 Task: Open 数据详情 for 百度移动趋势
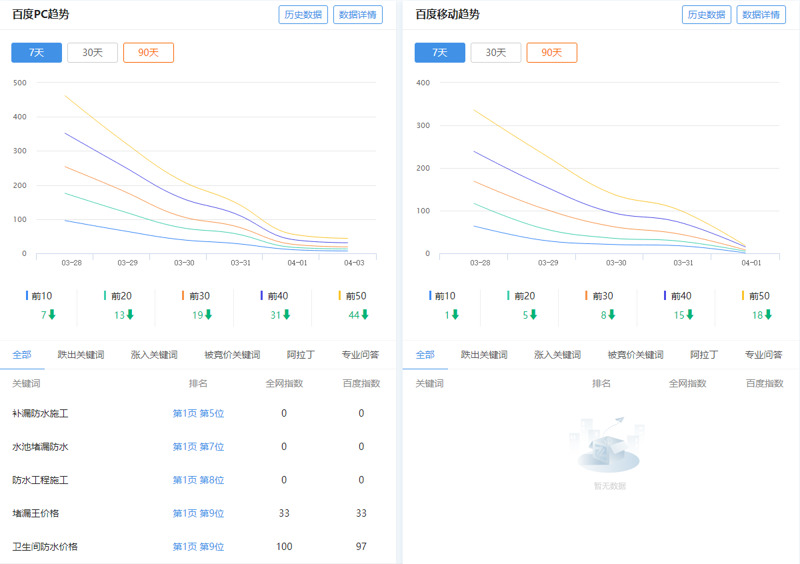click(x=761, y=15)
